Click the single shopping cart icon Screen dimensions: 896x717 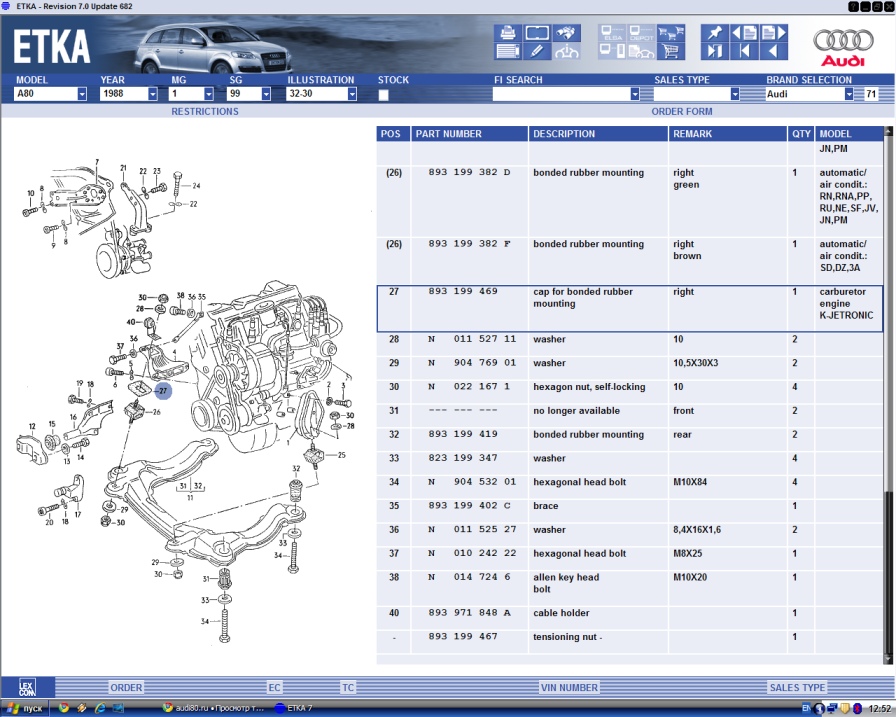(671, 51)
